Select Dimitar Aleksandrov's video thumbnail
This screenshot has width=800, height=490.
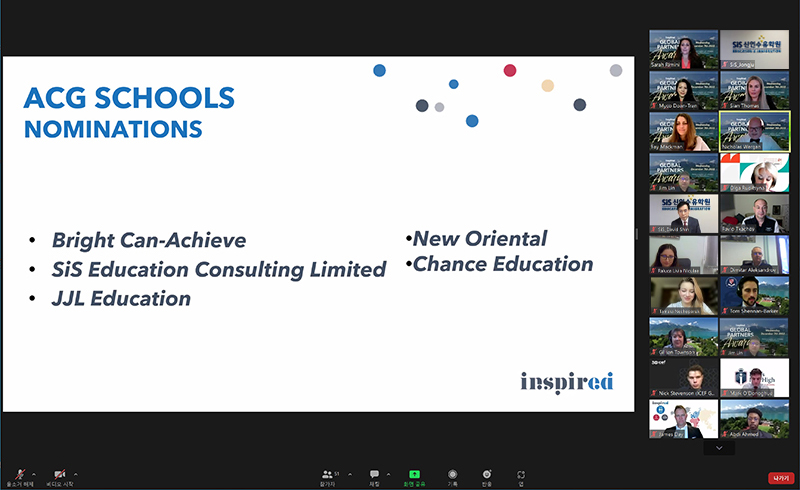point(755,255)
